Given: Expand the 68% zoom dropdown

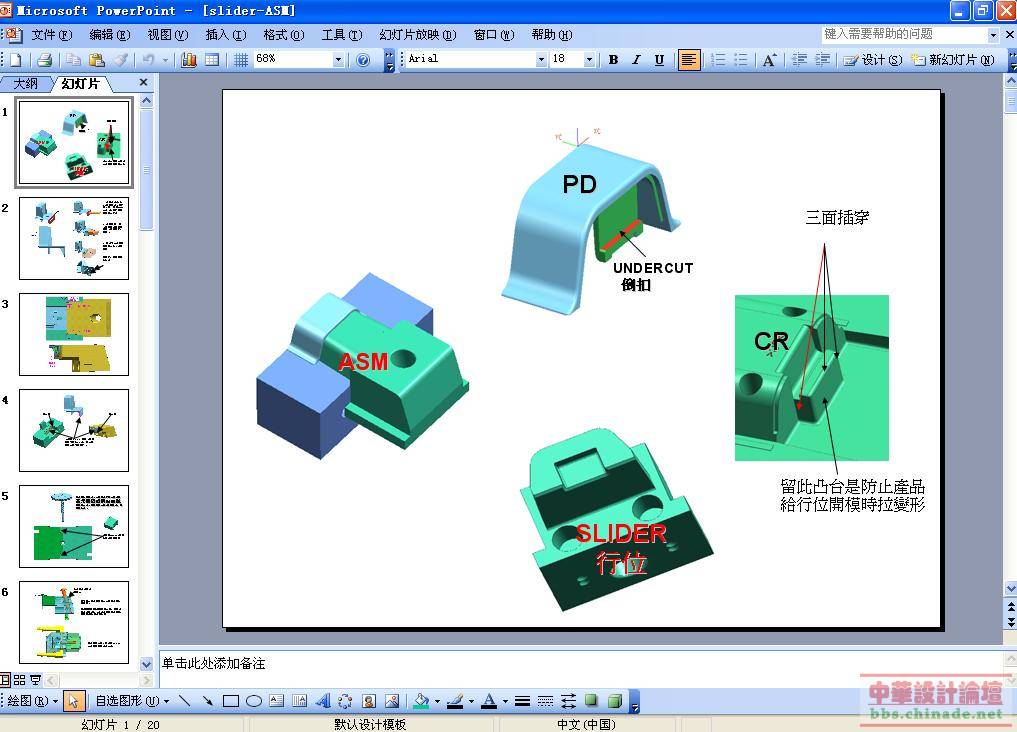Looking at the screenshot, I should (338, 60).
